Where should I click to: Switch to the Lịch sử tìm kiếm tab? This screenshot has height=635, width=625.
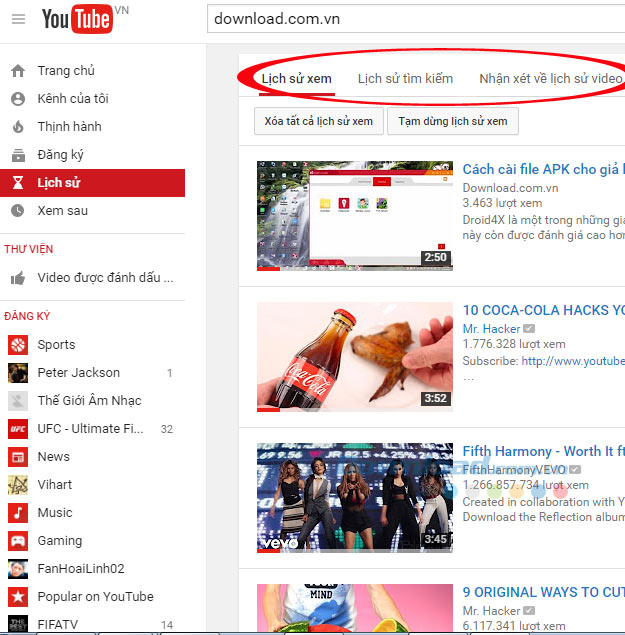point(405,79)
